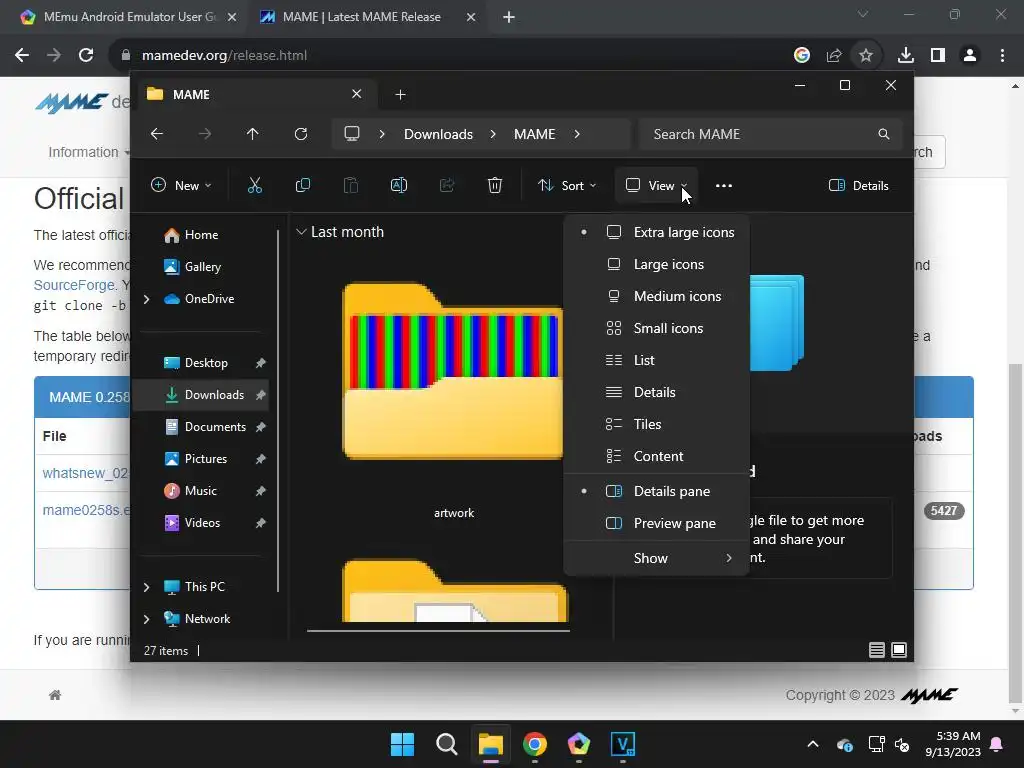Select Details view in View menu
1024x768 pixels.
coord(656,392)
